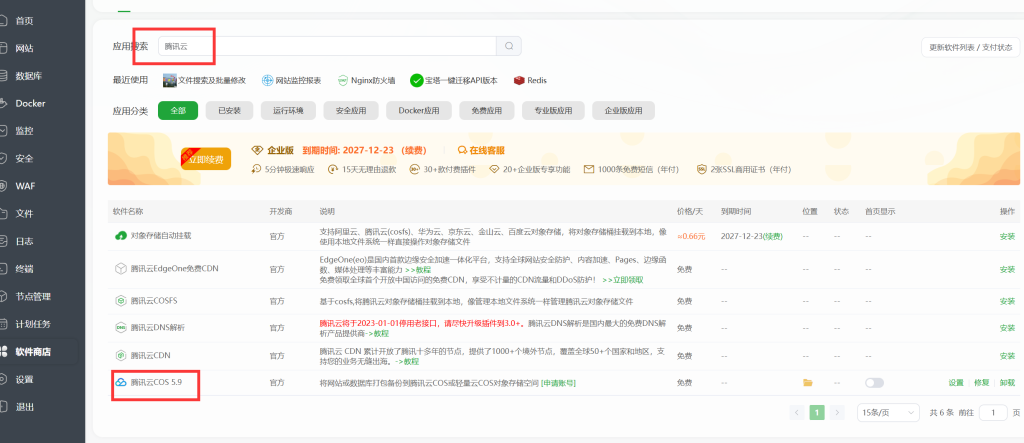Click the 日志 sidebar icon
This screenshot has height=443, width=1024.
click(x=3, y=241)
